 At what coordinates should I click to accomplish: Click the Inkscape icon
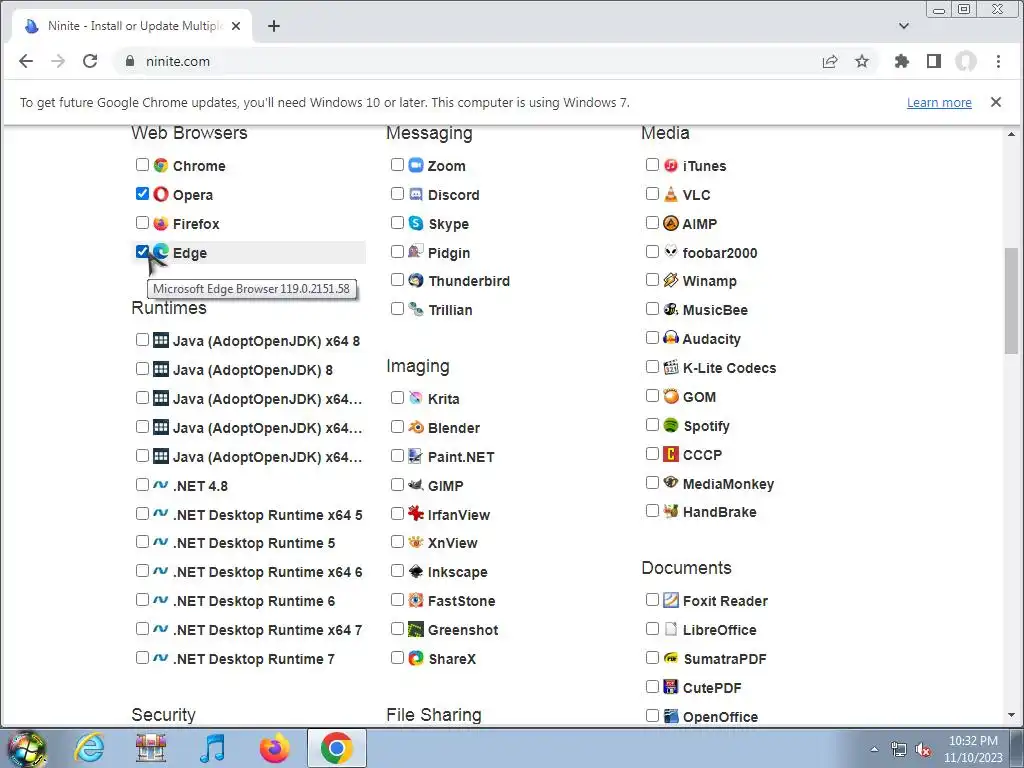[x=416, y=571]
